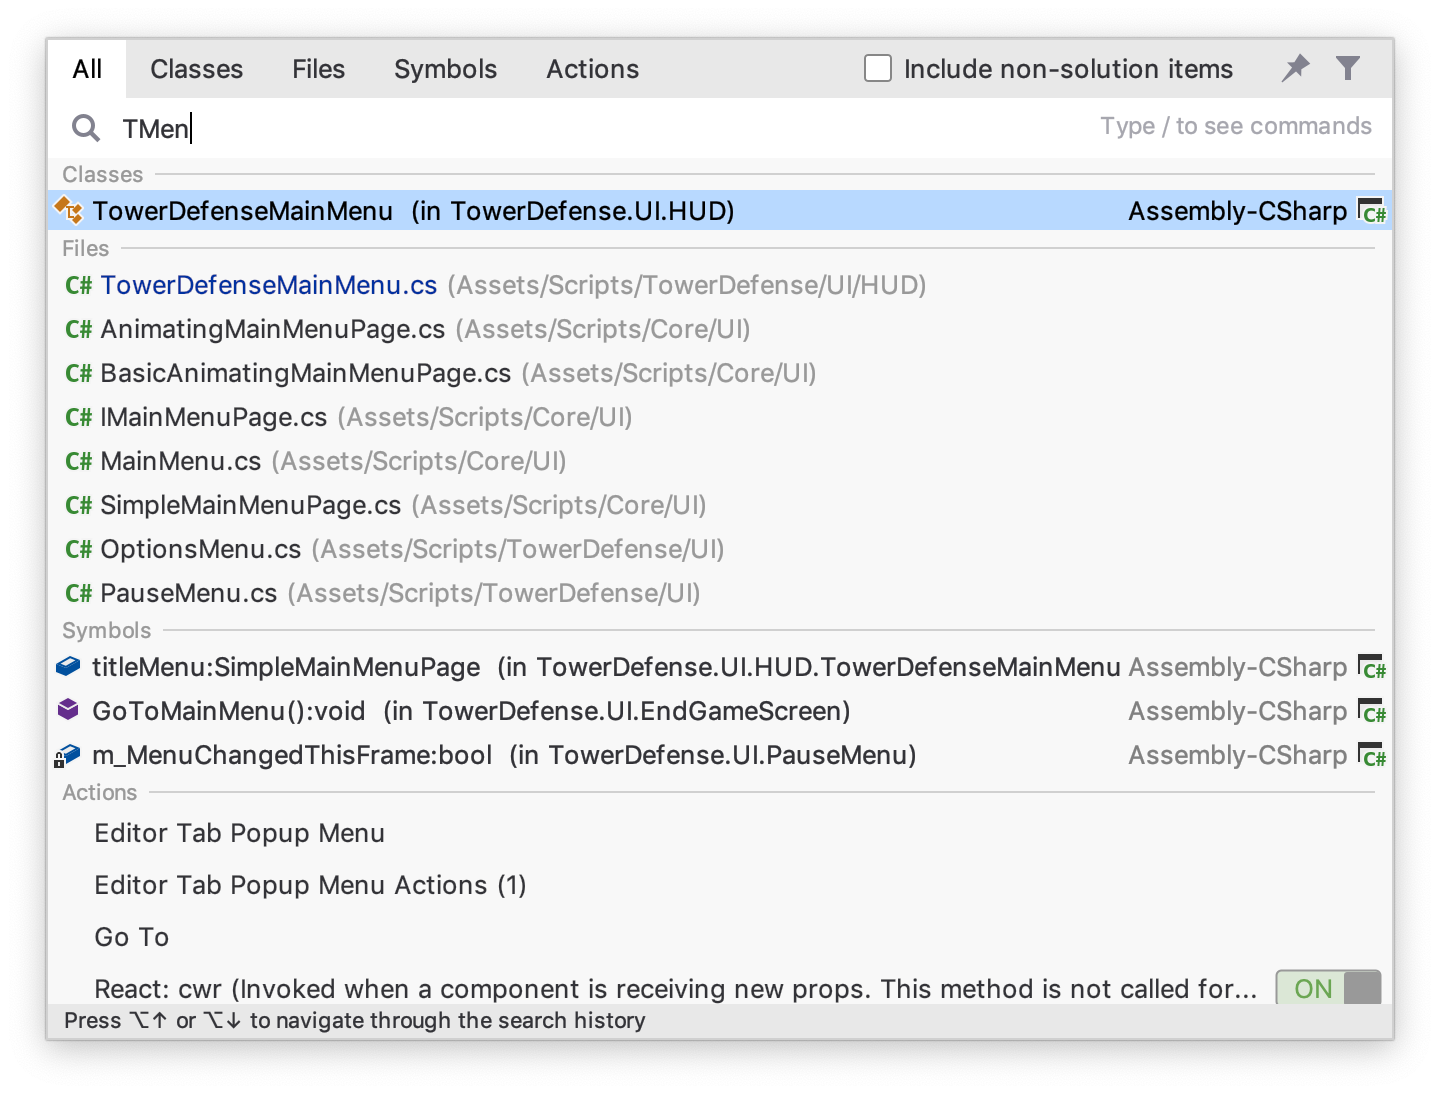The height and width of the screenshot is (1094, 1440).
Task: Toggle the ON switch for React: cwr
Action: click(1328, 988)
